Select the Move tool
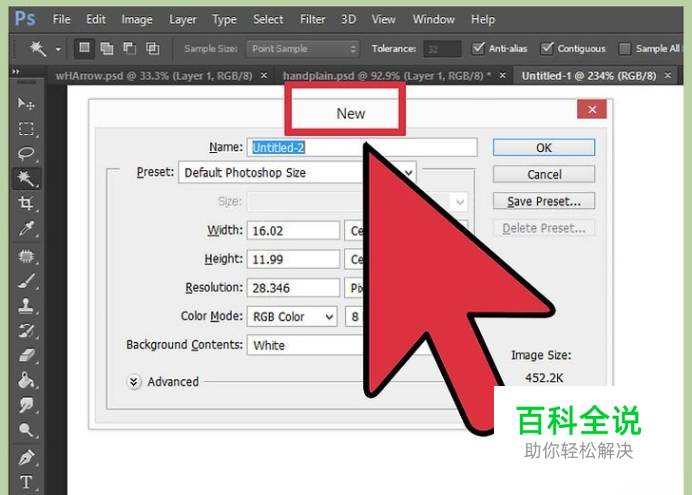Screen dimensions: 692x495 (26, 104)
